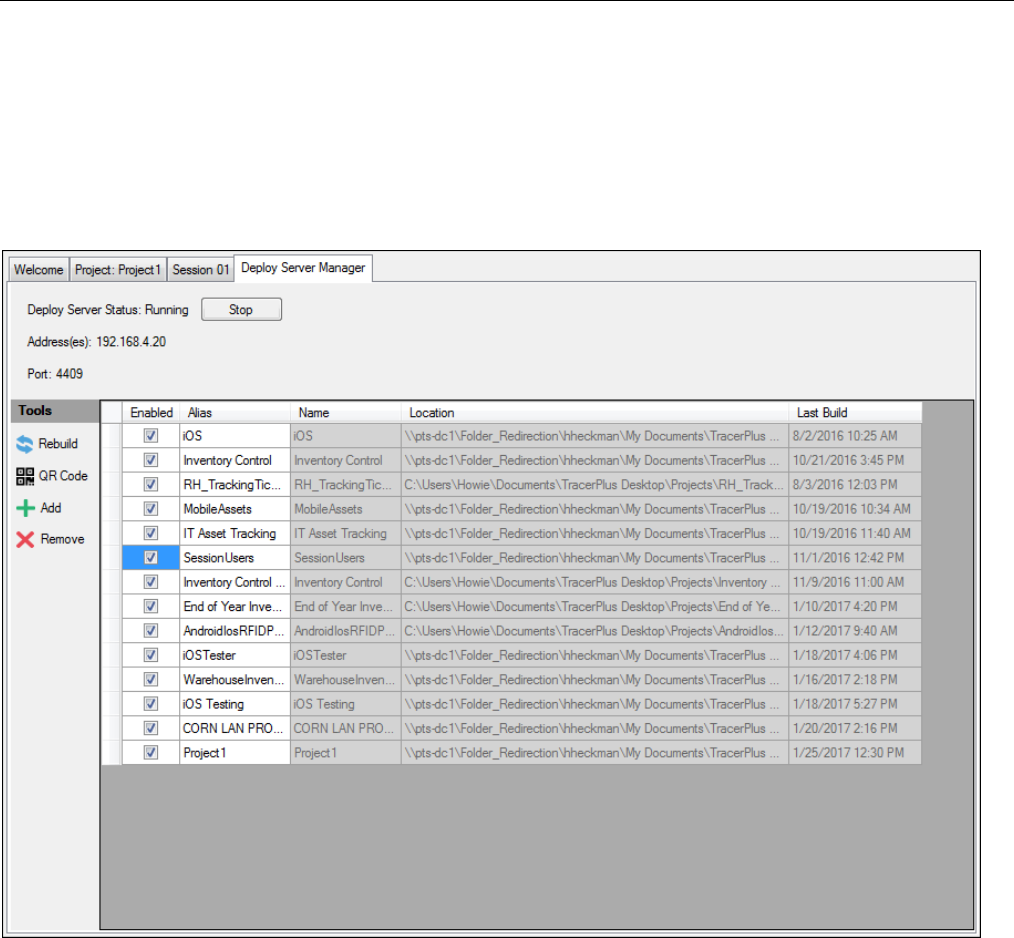Click the End of Year Inve... alias cell
1014x938 pixels.
pos(235,606)
